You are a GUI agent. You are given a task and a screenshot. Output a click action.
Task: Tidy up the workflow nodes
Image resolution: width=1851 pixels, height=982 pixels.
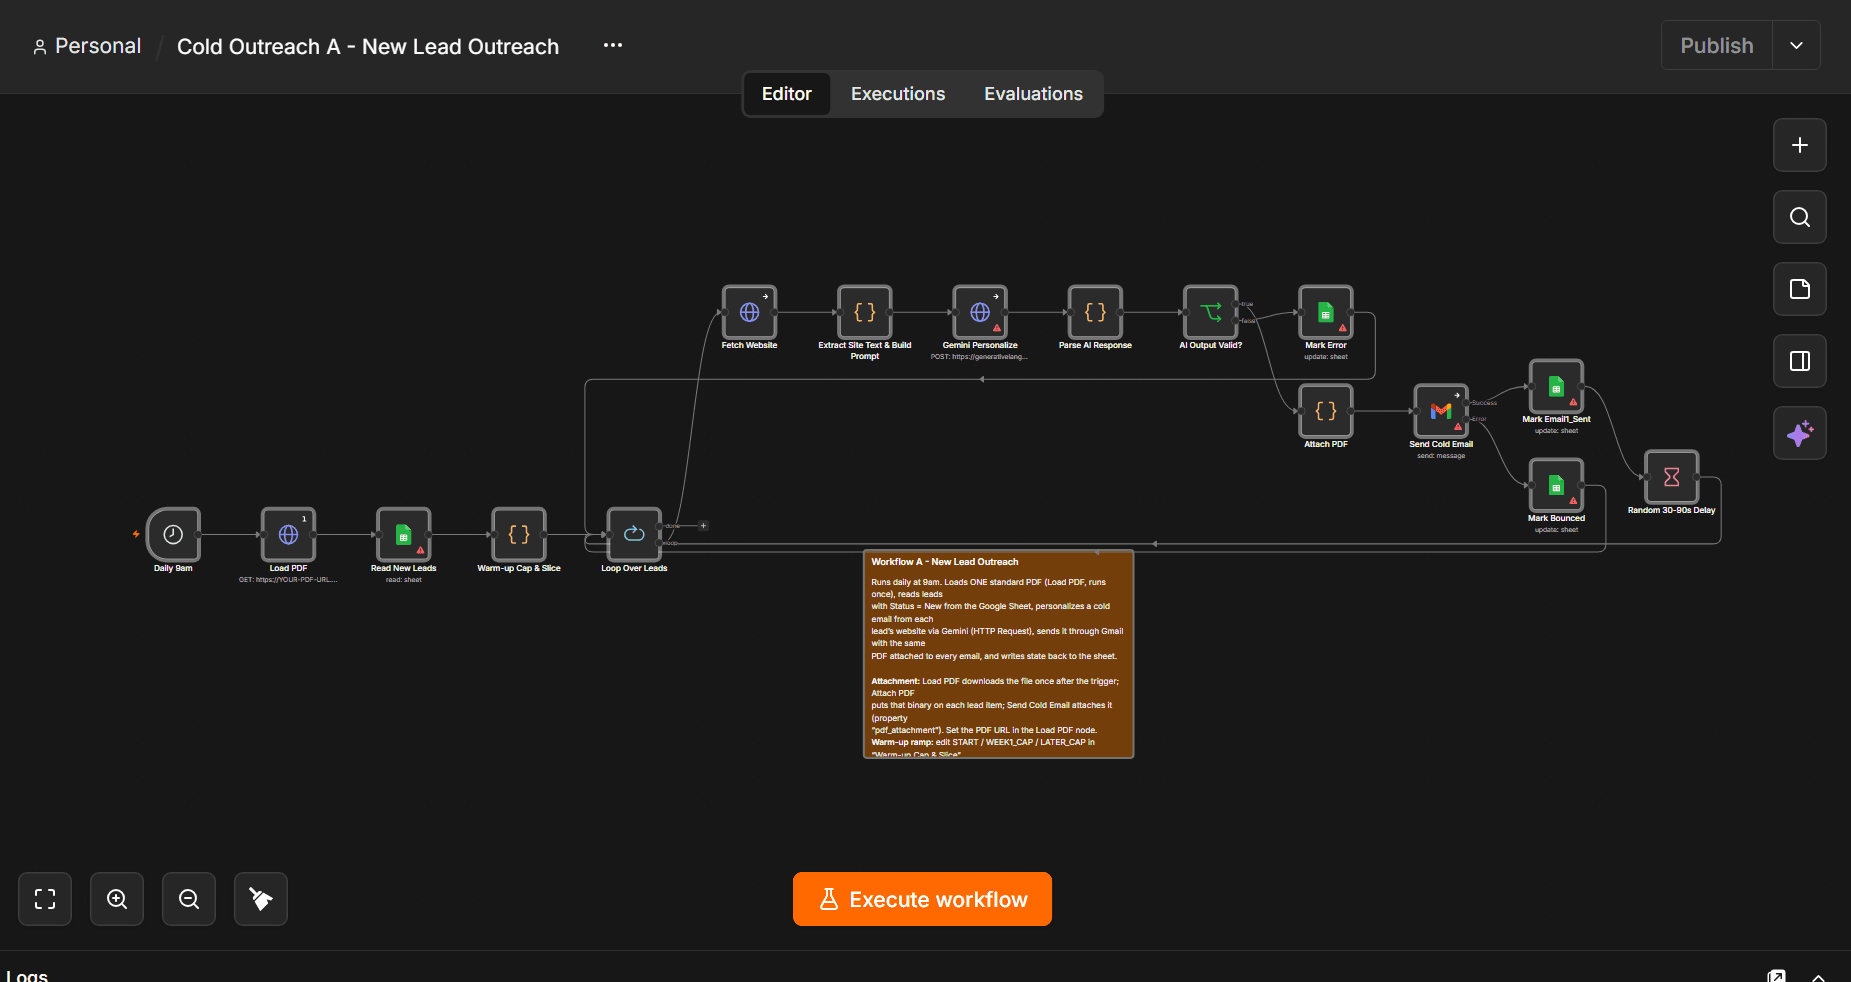click(x=261, y=899)
